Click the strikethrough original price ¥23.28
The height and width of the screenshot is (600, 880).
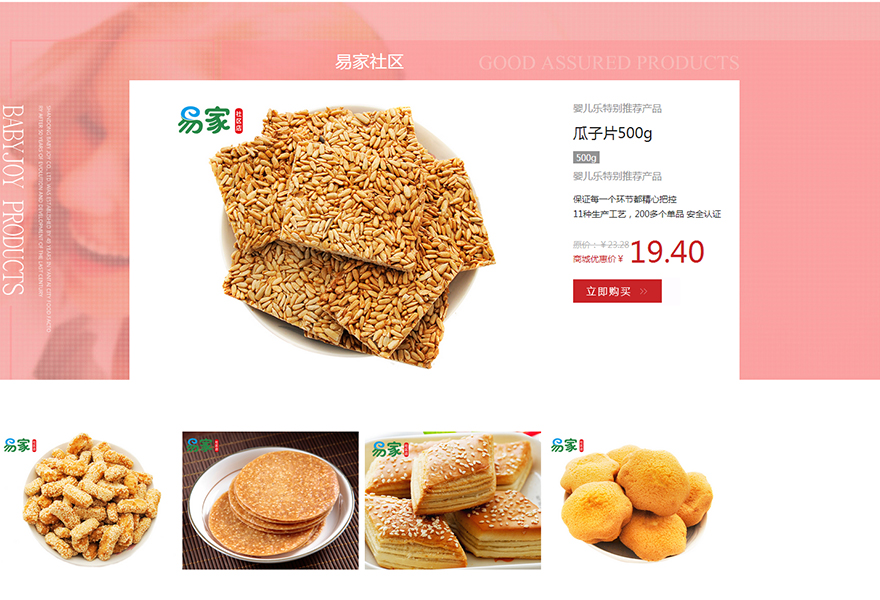601,245
